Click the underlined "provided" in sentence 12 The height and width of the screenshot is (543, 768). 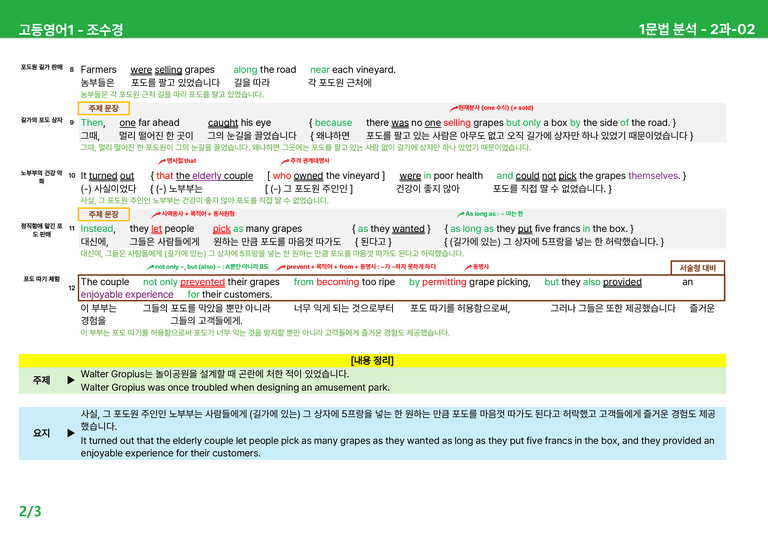622,282
